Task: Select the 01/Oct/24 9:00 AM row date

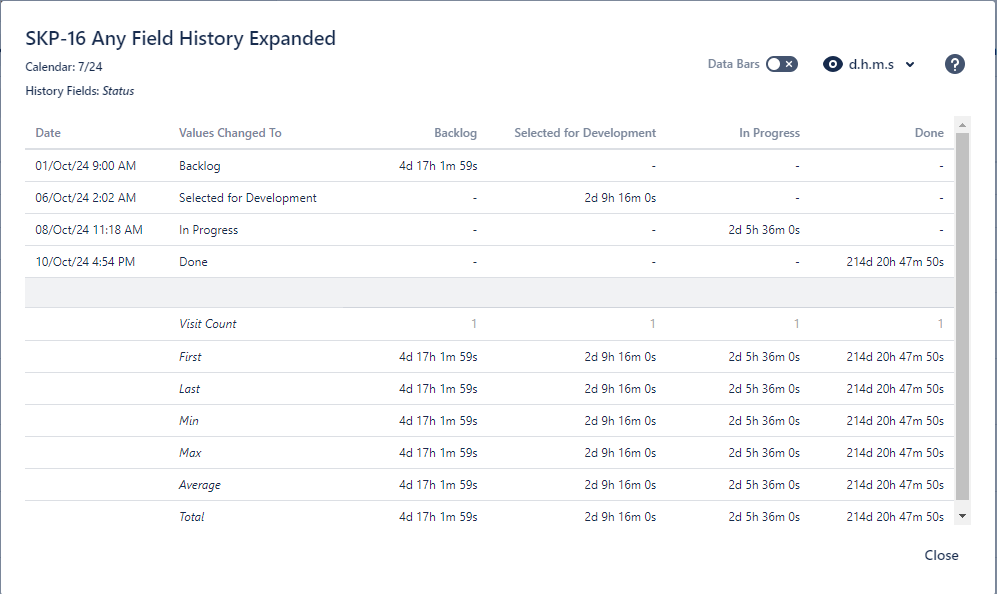Action: click(85, 166)
